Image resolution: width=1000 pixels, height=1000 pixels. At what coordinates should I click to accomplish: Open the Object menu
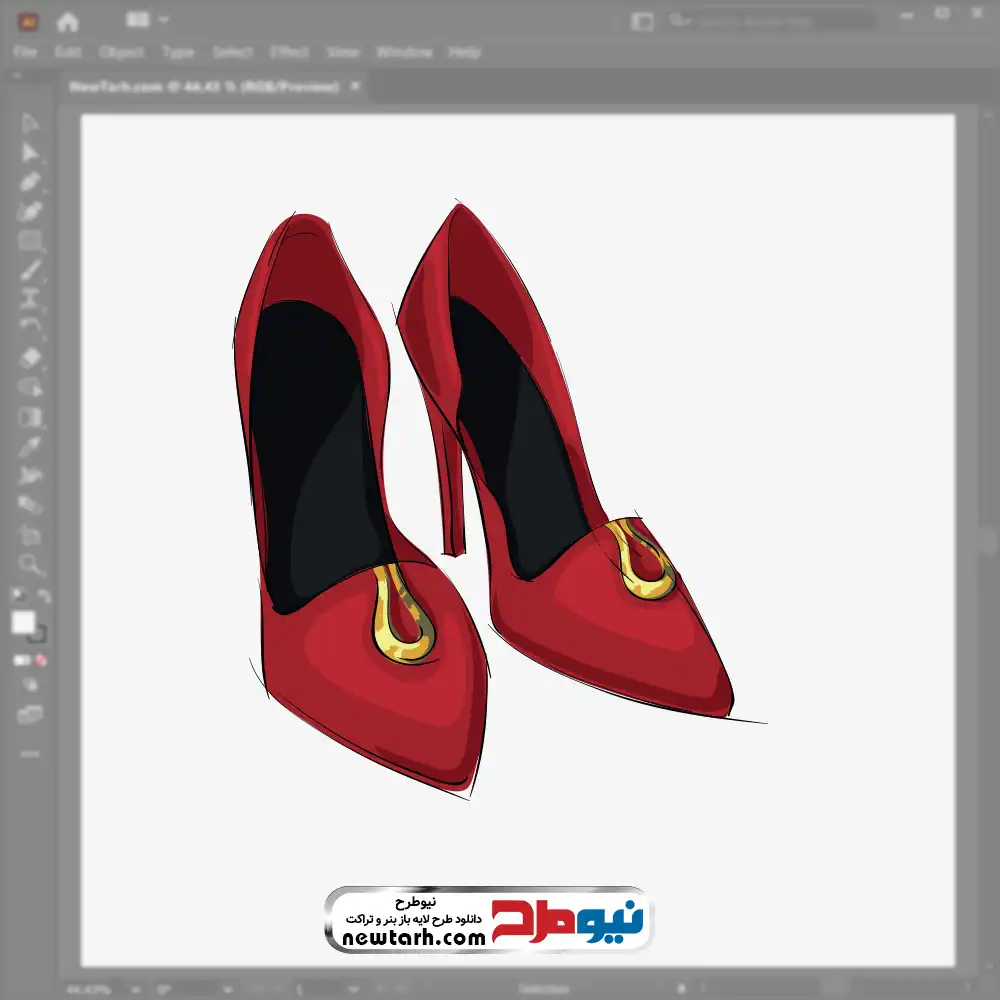point(121,52)
